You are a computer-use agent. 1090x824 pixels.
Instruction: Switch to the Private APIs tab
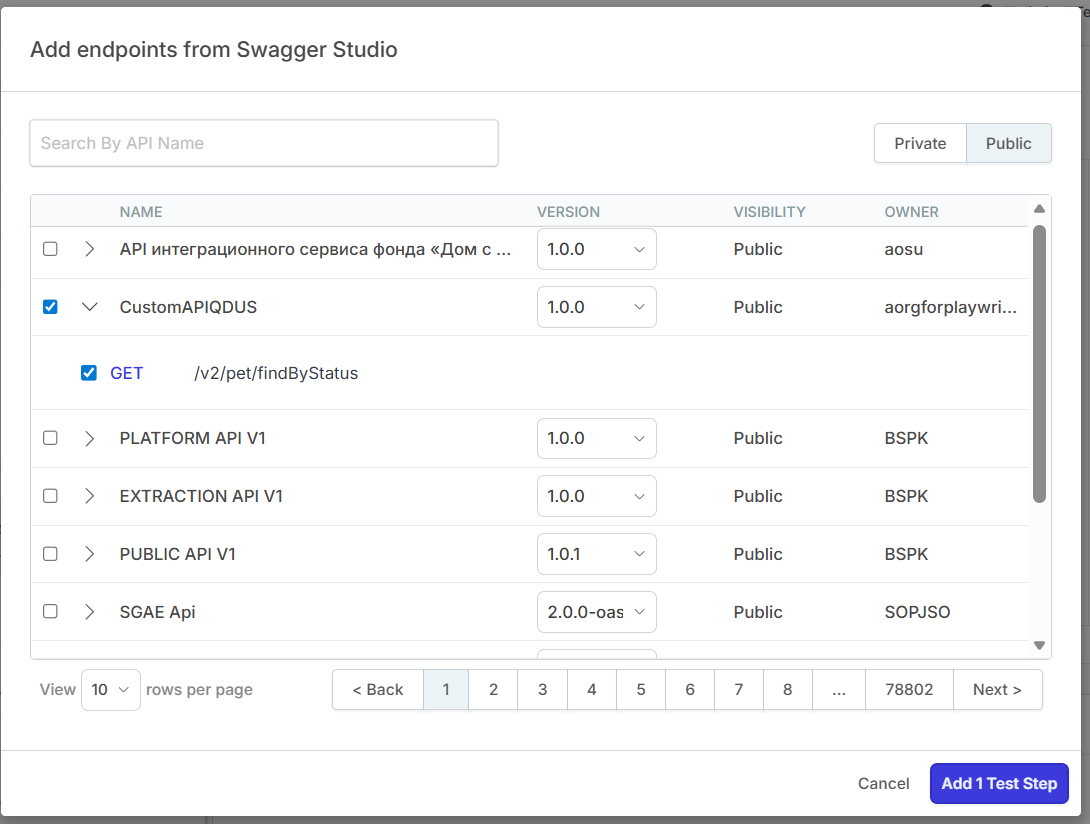pyautogui.click(x=919, y=143)
